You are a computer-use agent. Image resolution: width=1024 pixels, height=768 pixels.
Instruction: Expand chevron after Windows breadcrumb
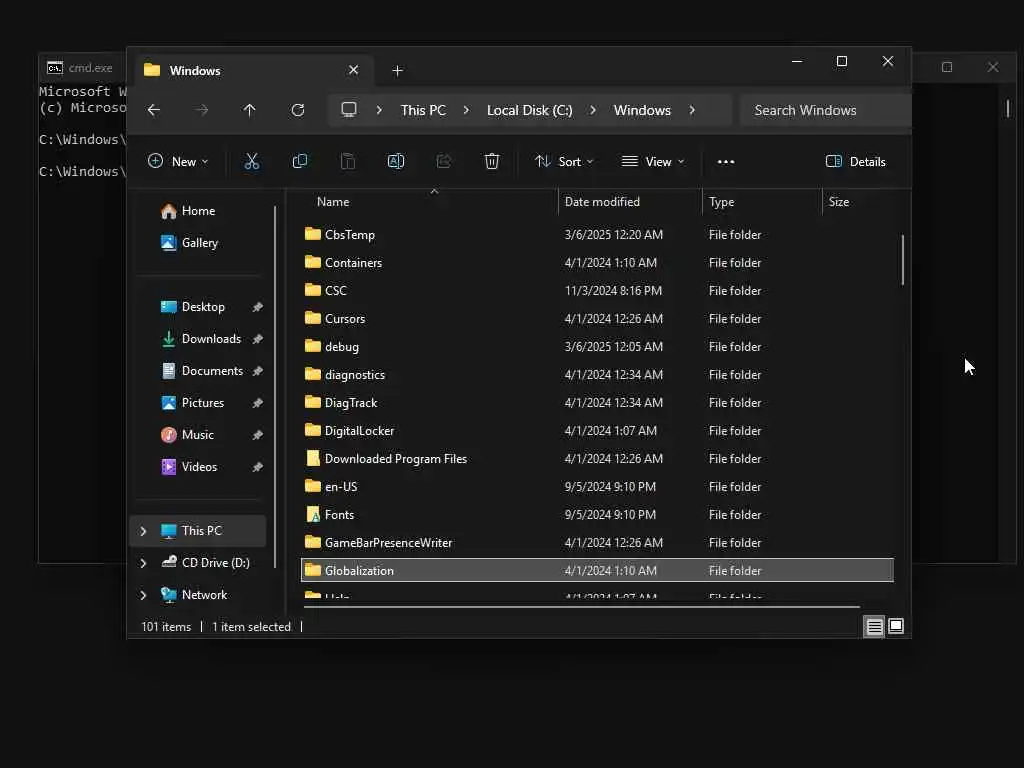coord(692,110)
